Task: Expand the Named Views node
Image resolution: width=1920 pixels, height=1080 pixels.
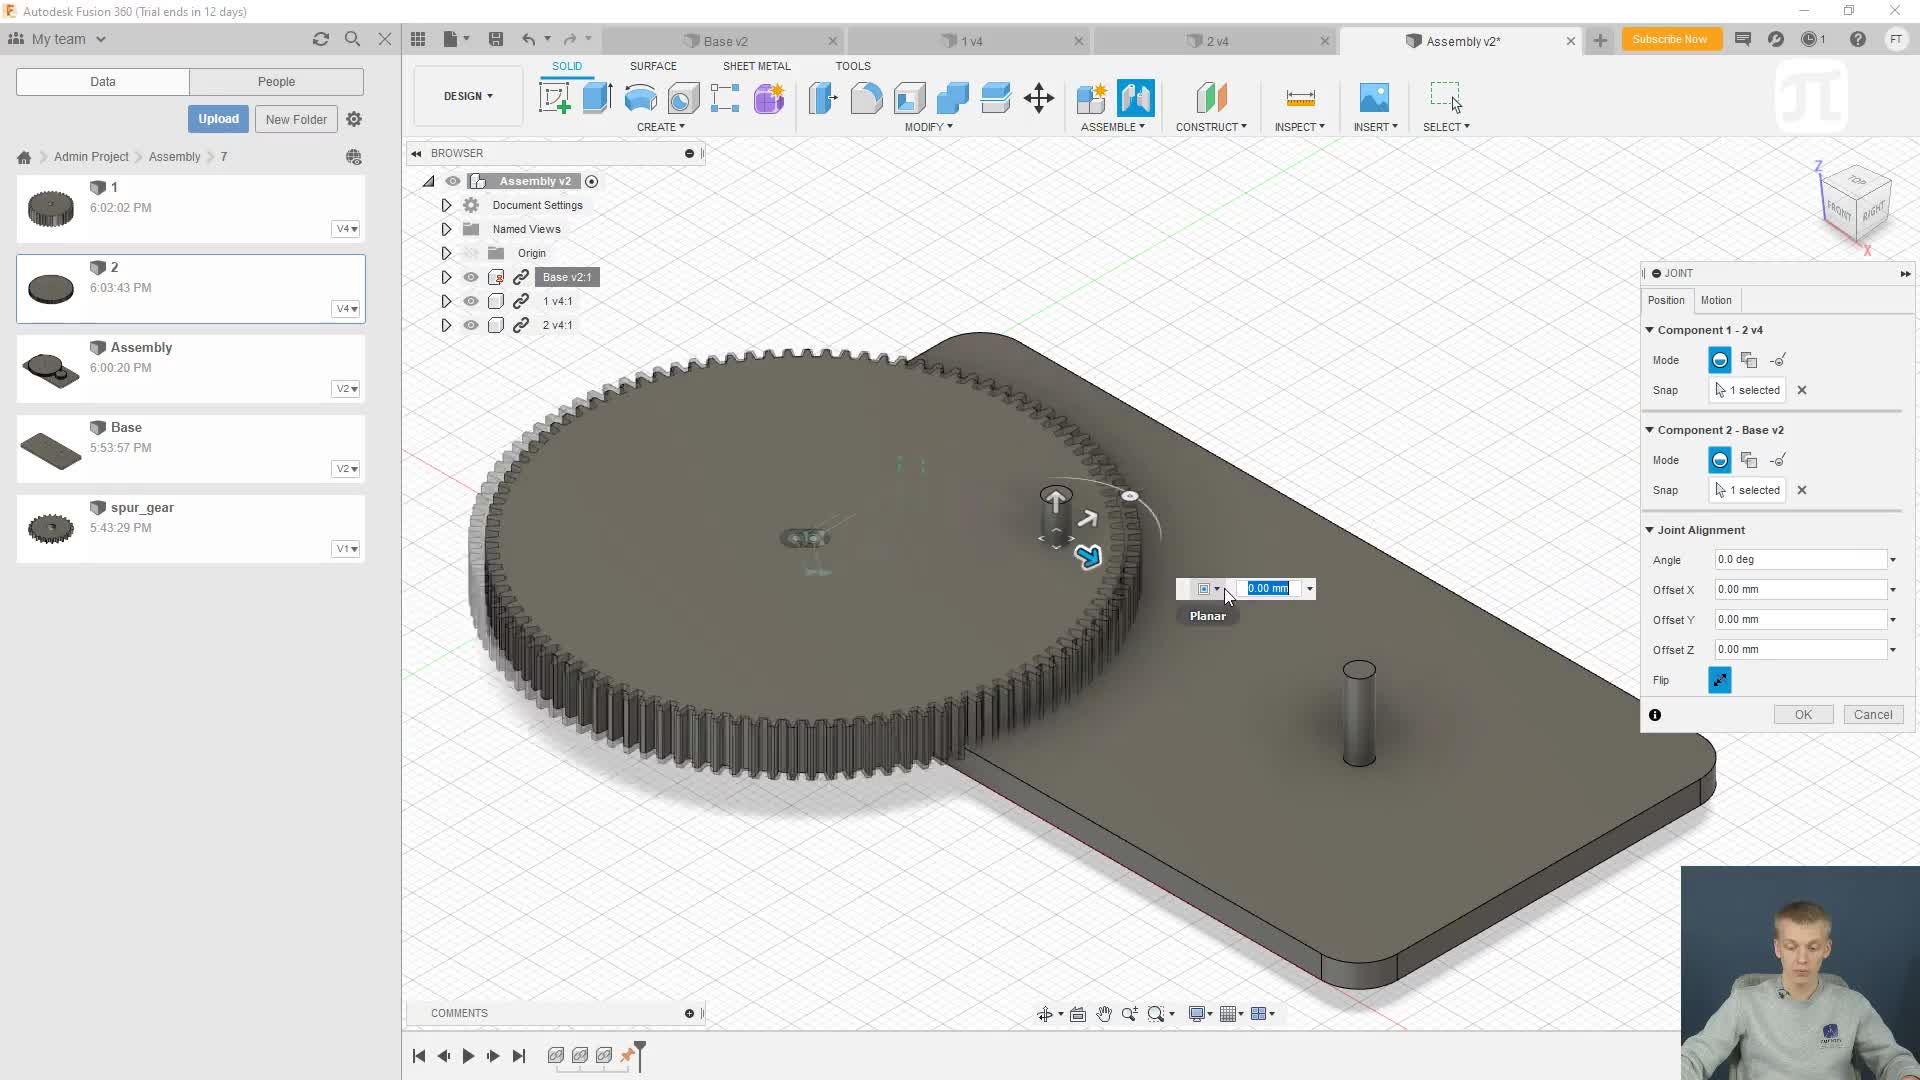Action: pyautogui.click(x=446, y=229)
